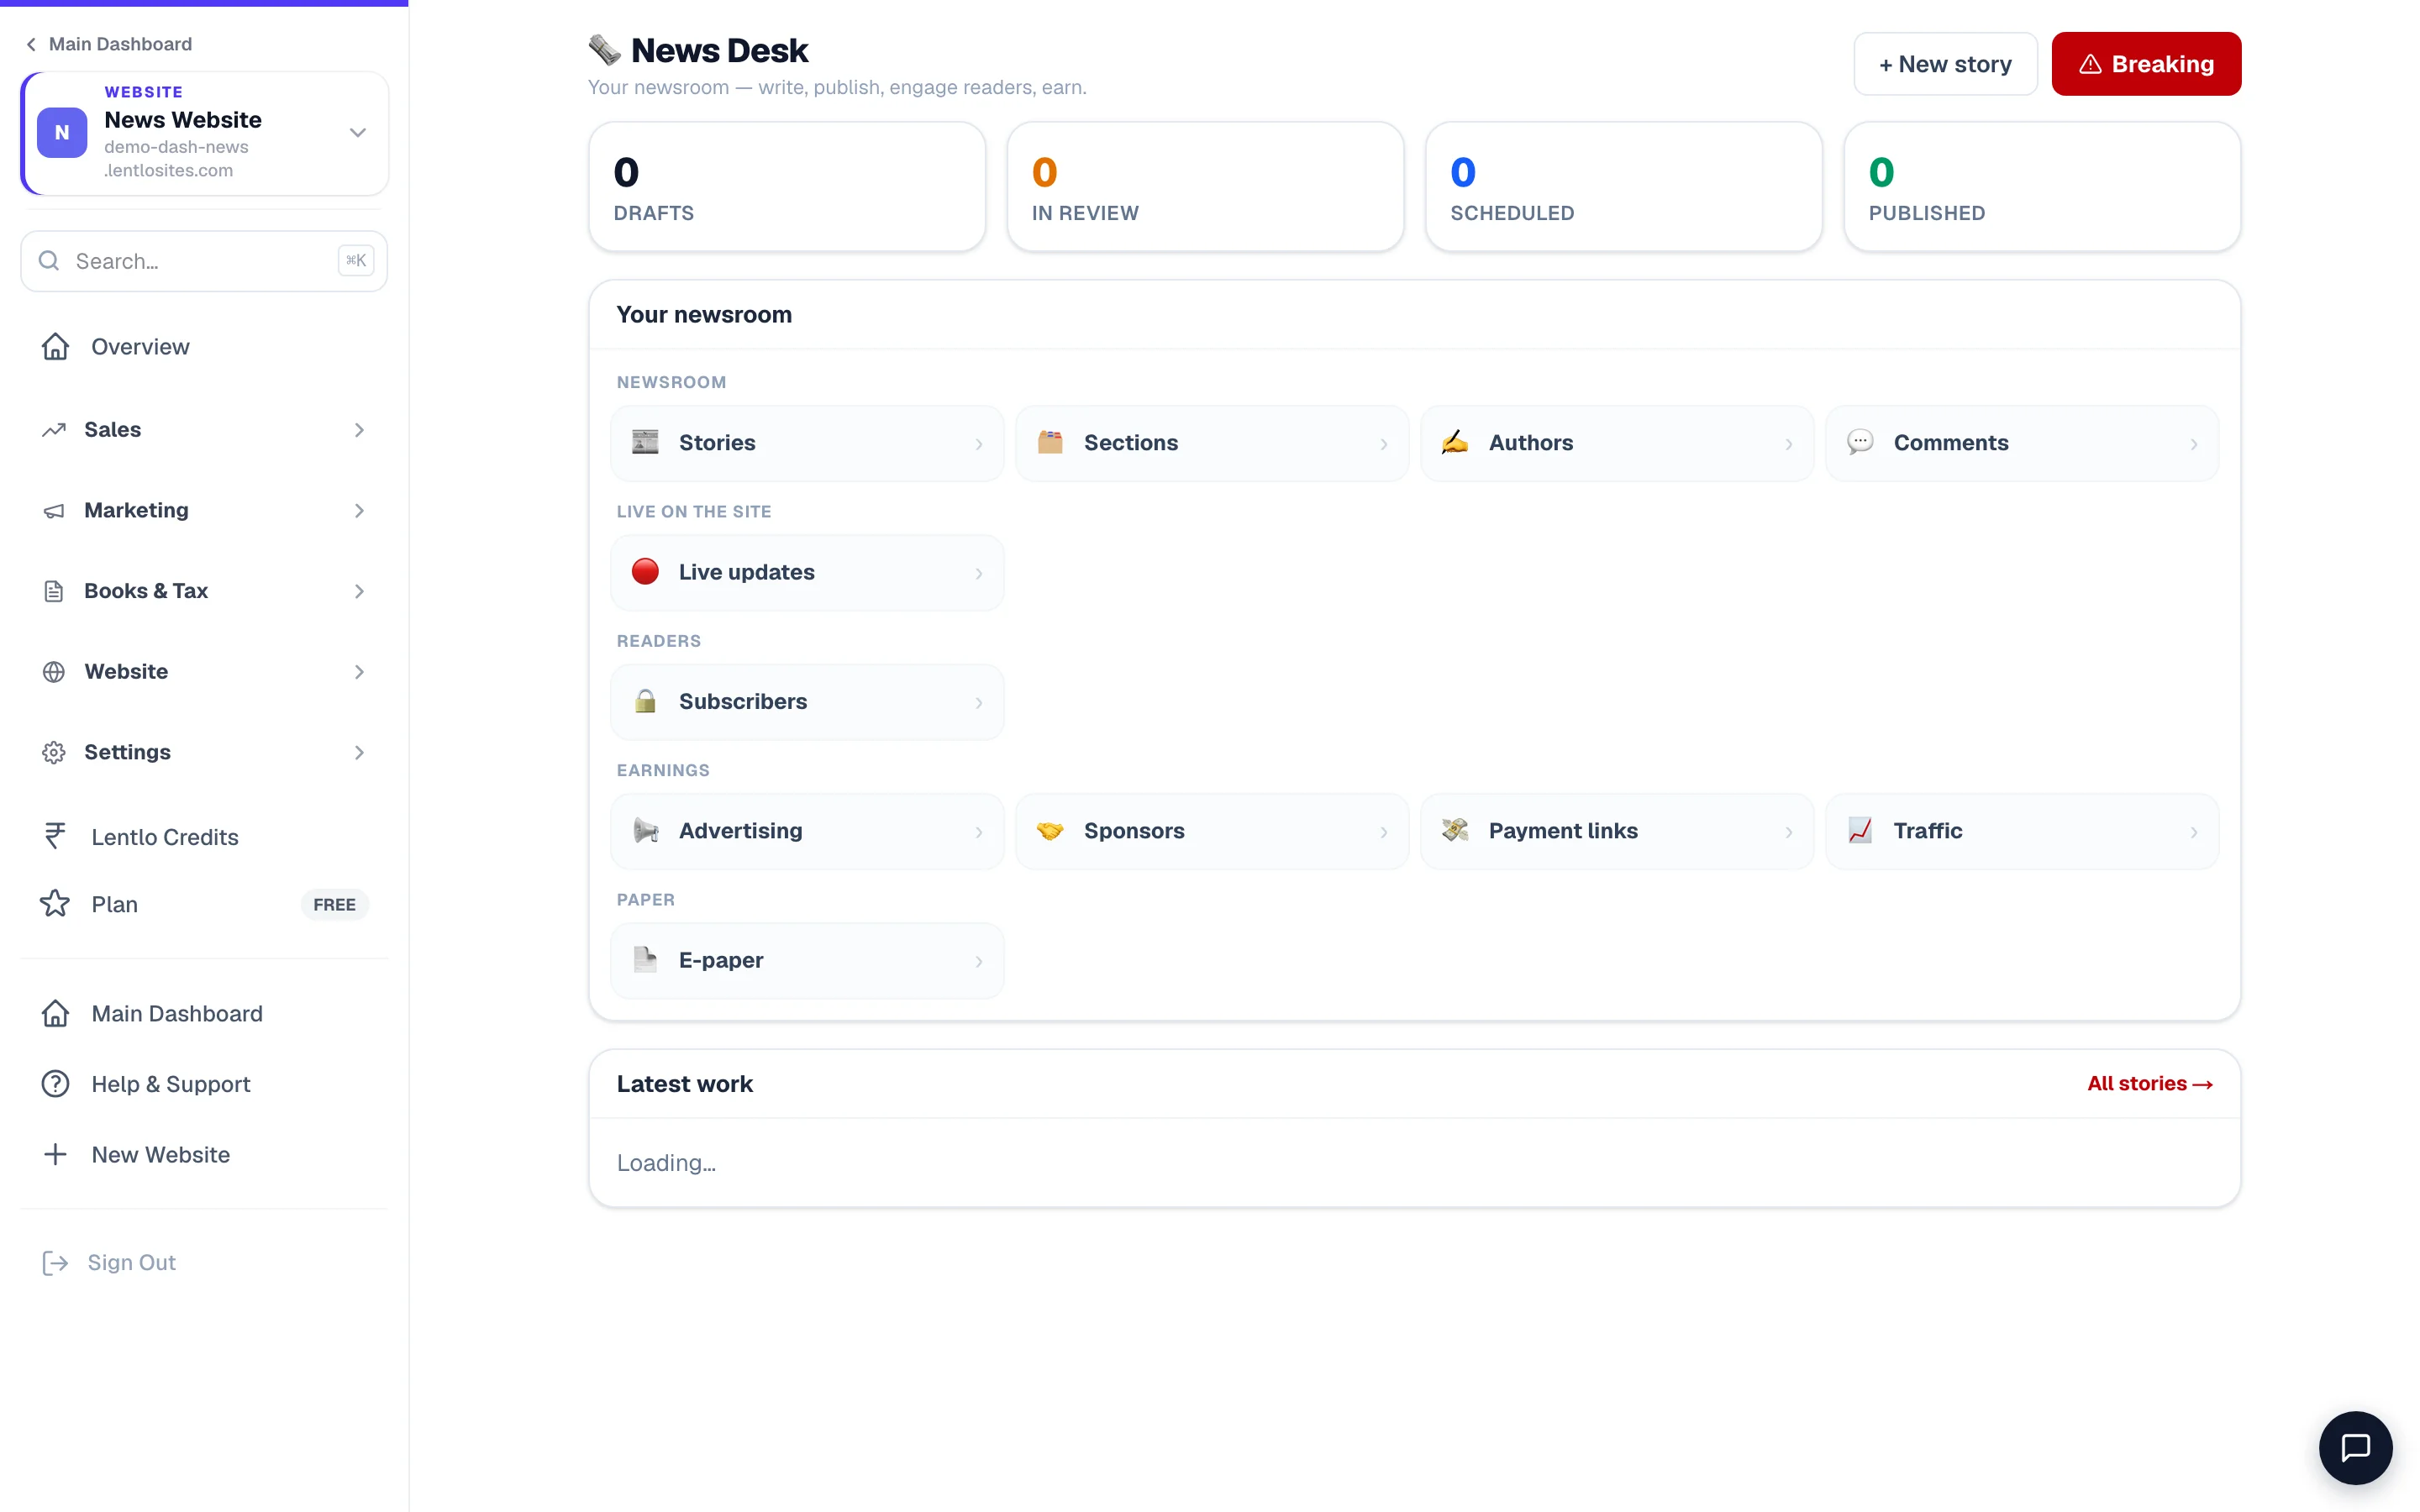This screenshot has width=2420, height=1512.
Task: Click the purple N website avatar
Action: 62,132
